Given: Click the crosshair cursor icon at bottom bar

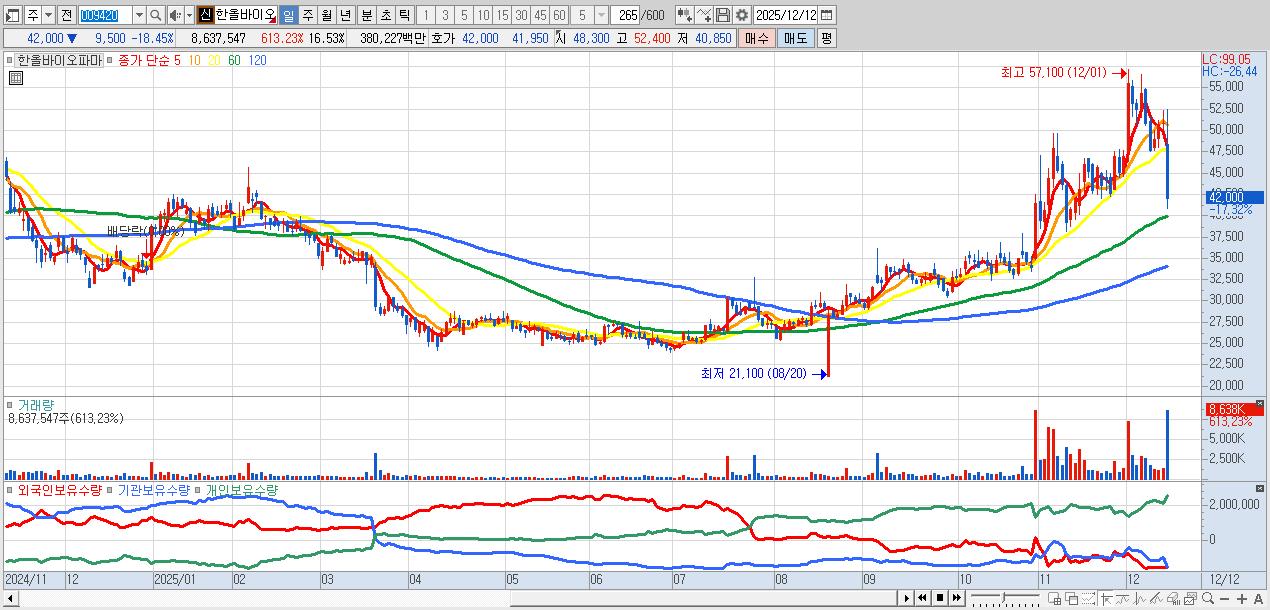Looking at the screenshot, I should coord(1106,598).
